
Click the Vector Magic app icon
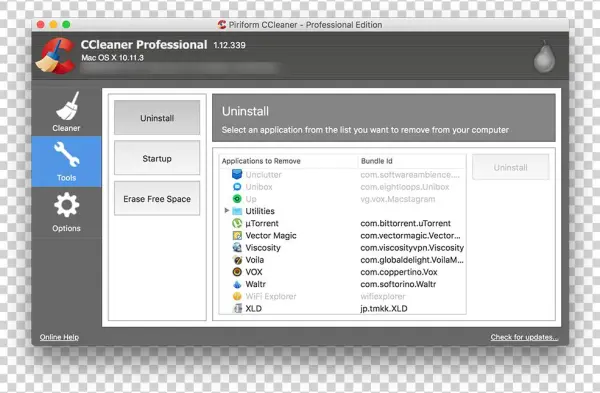(x=237, y=235)
